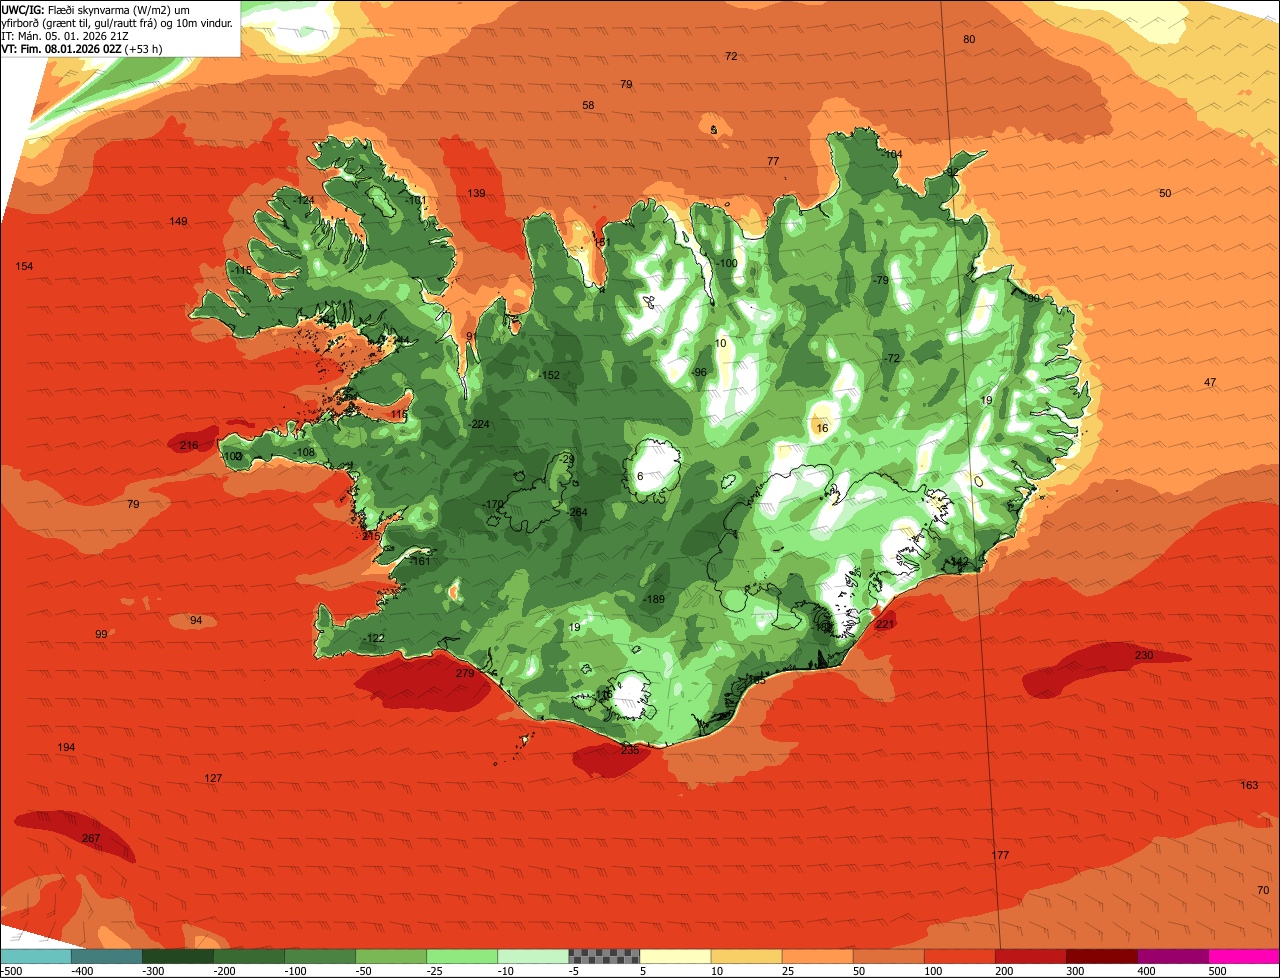Viewport: 1280px width, 978px height.
Task: Click the map value 47 east of Iceland
Action: [x=1210, y=382]
